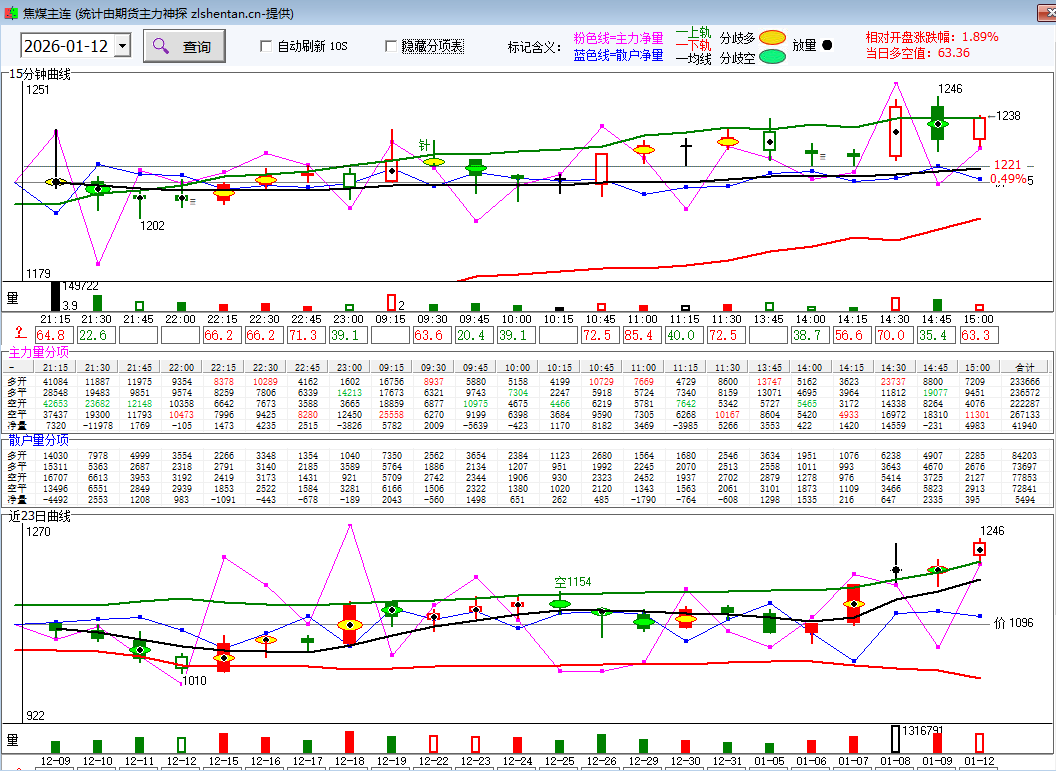Click the 12-18 date axis label
Screen dimensions: 1056x771
[350, 761]
